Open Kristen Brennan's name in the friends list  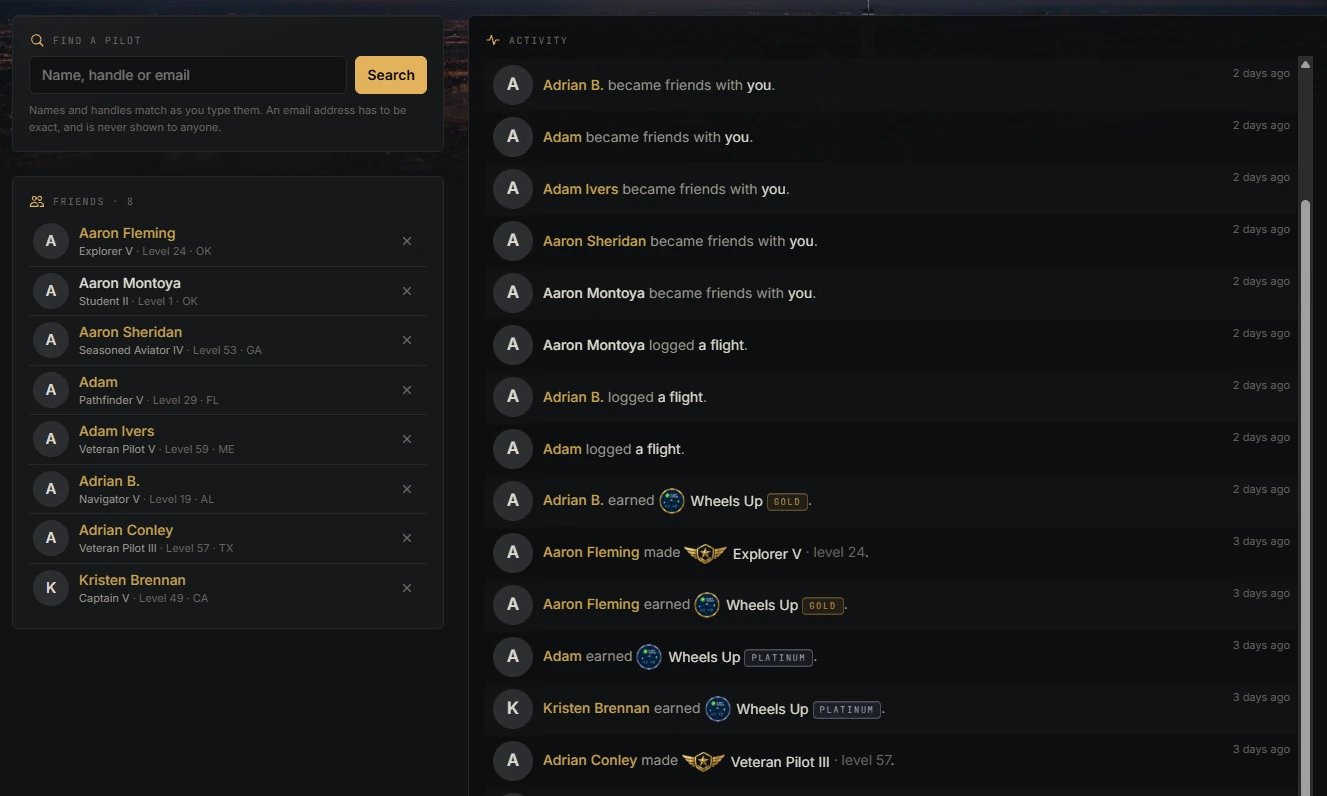pos(132,580)
